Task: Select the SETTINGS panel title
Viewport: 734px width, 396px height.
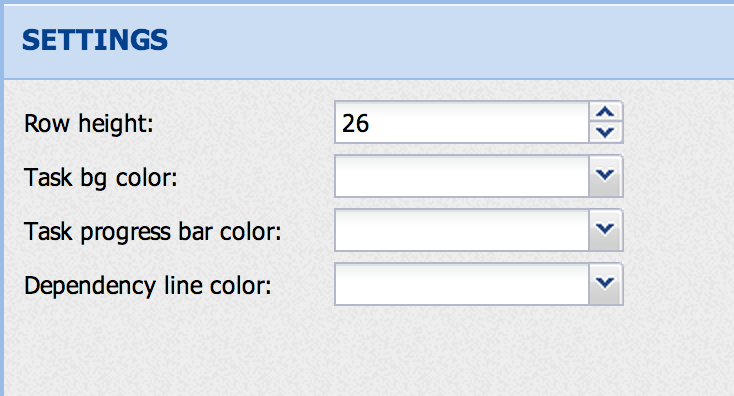Action: tap(95, 40)
